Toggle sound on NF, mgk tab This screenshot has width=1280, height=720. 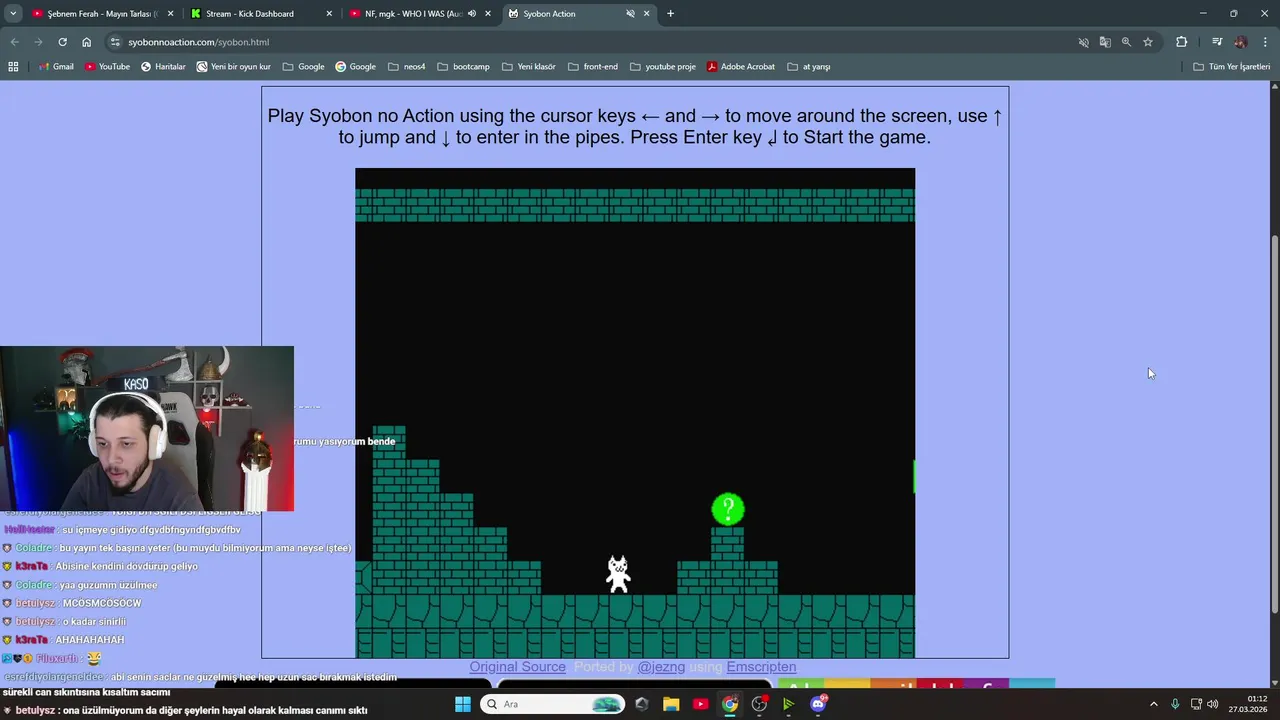coord(471,14)
